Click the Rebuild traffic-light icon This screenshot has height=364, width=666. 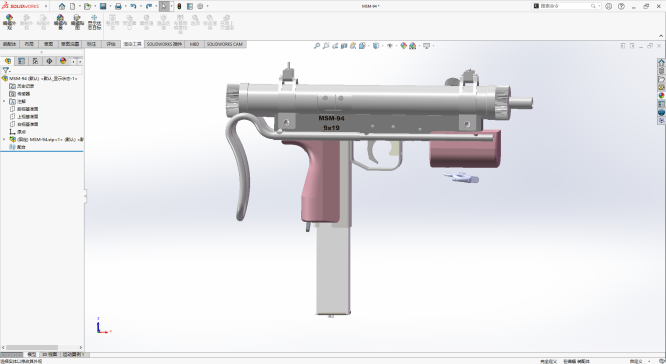coord(179,6)
